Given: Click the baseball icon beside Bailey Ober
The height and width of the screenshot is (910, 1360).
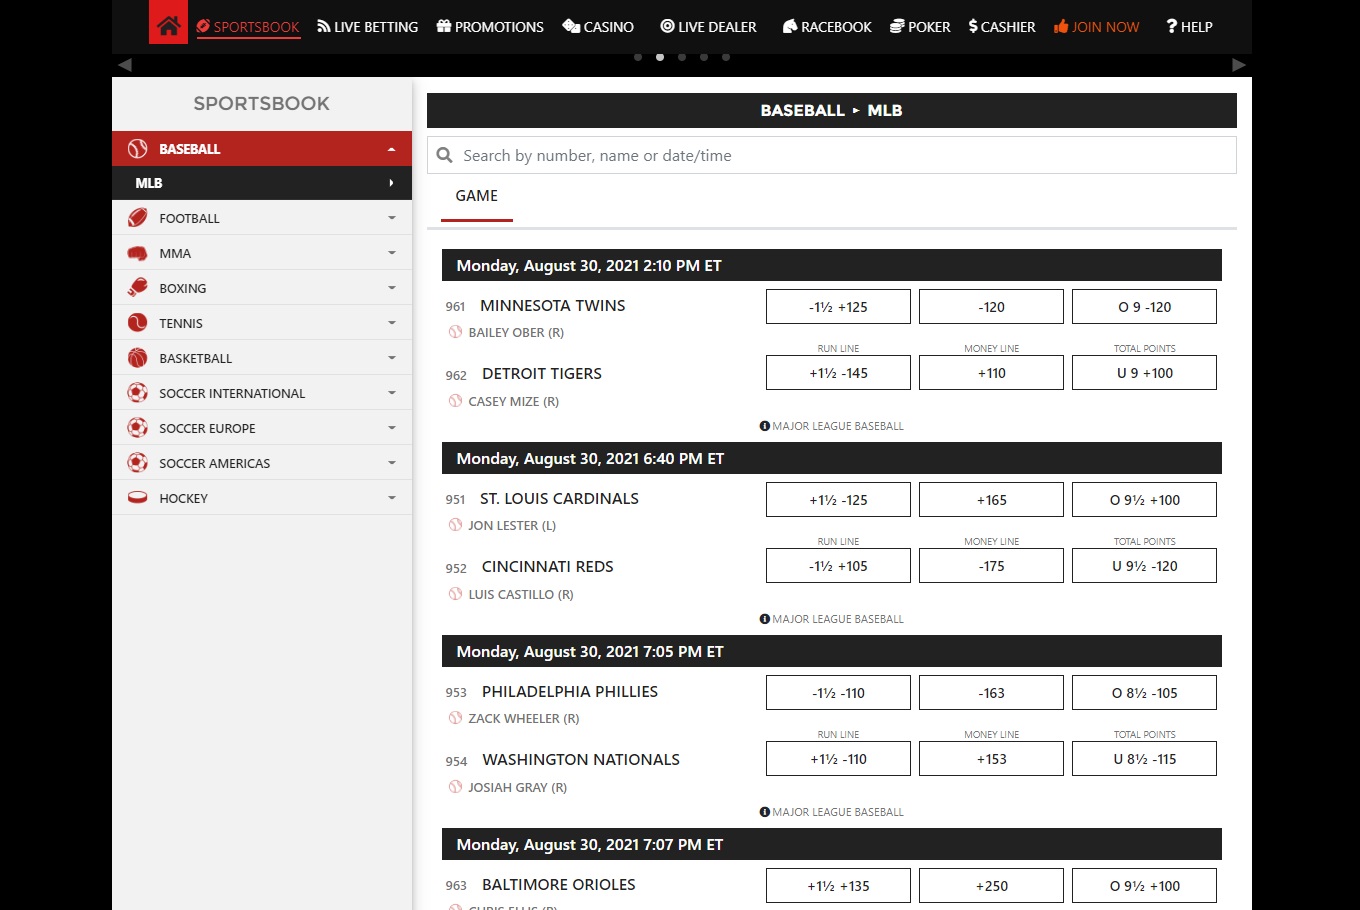Looking at the screenshot, I should [x=455, y=332].
